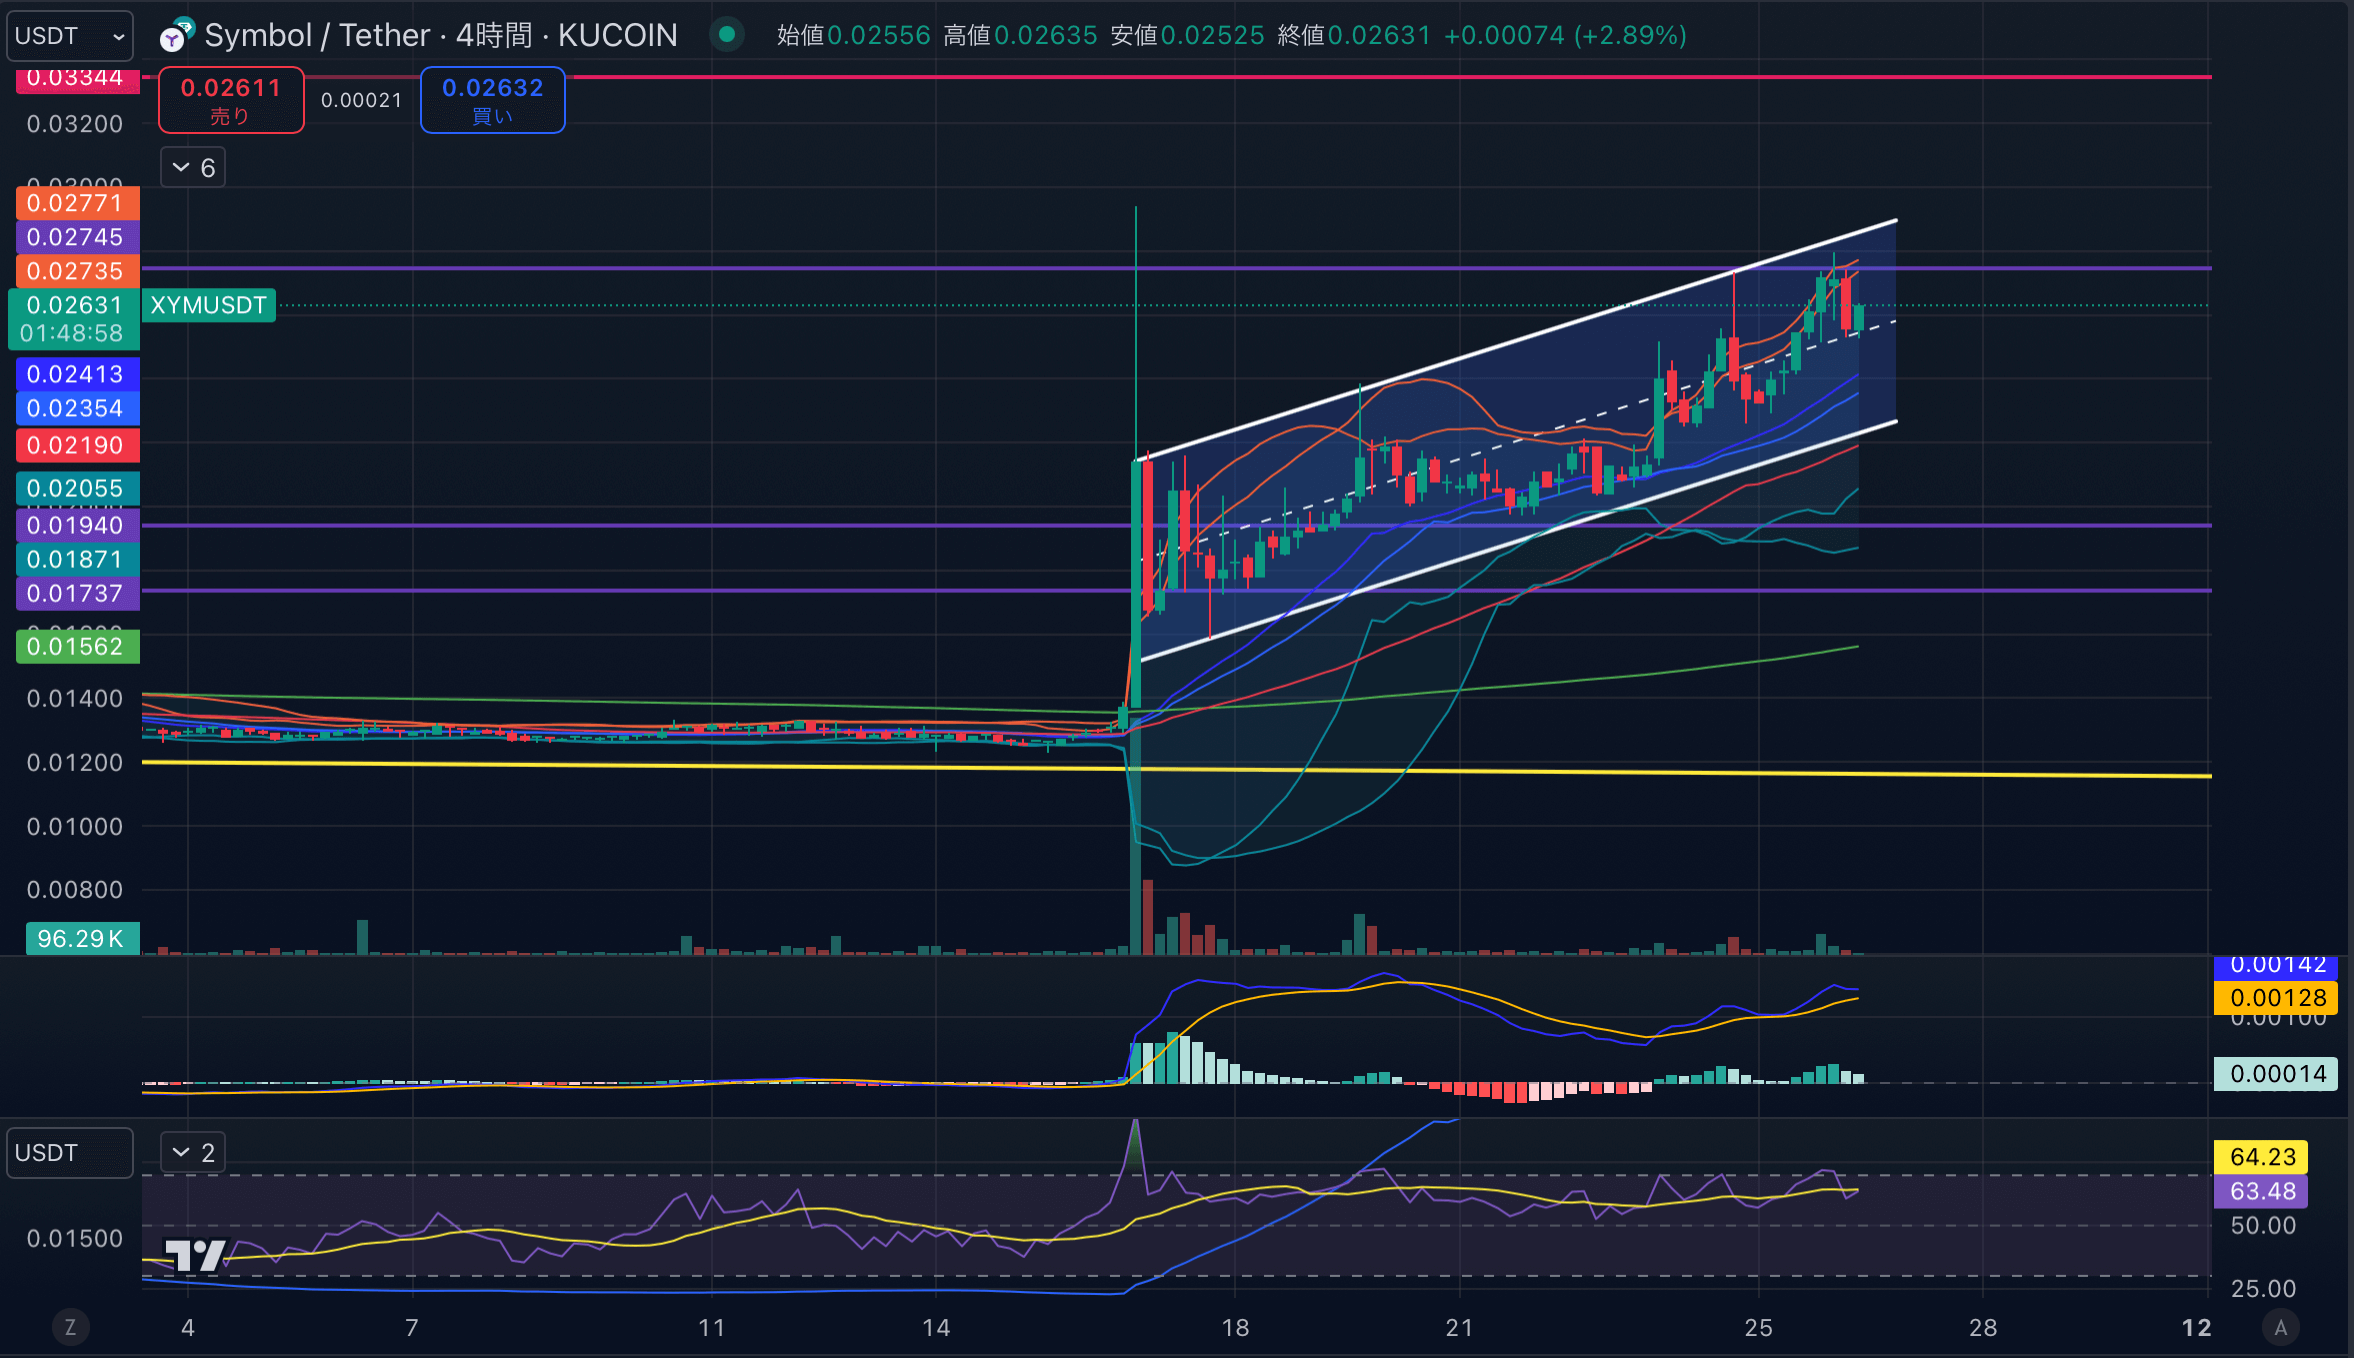Click the 終値0.02631 close value
The height and width of the screenshot is (1358, 2354).
(1354, 36)
